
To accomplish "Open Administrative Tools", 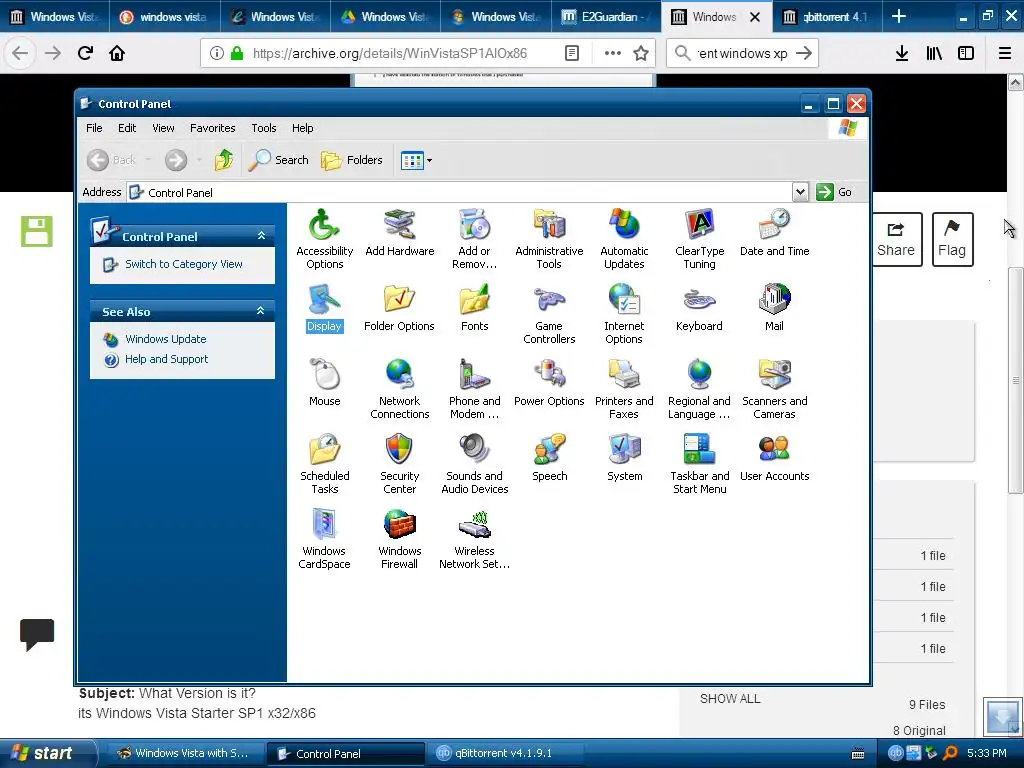I will 549,239.
